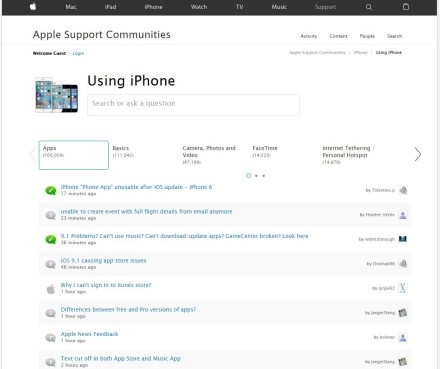Select the third carousel page dot

(x=264, y=176)
